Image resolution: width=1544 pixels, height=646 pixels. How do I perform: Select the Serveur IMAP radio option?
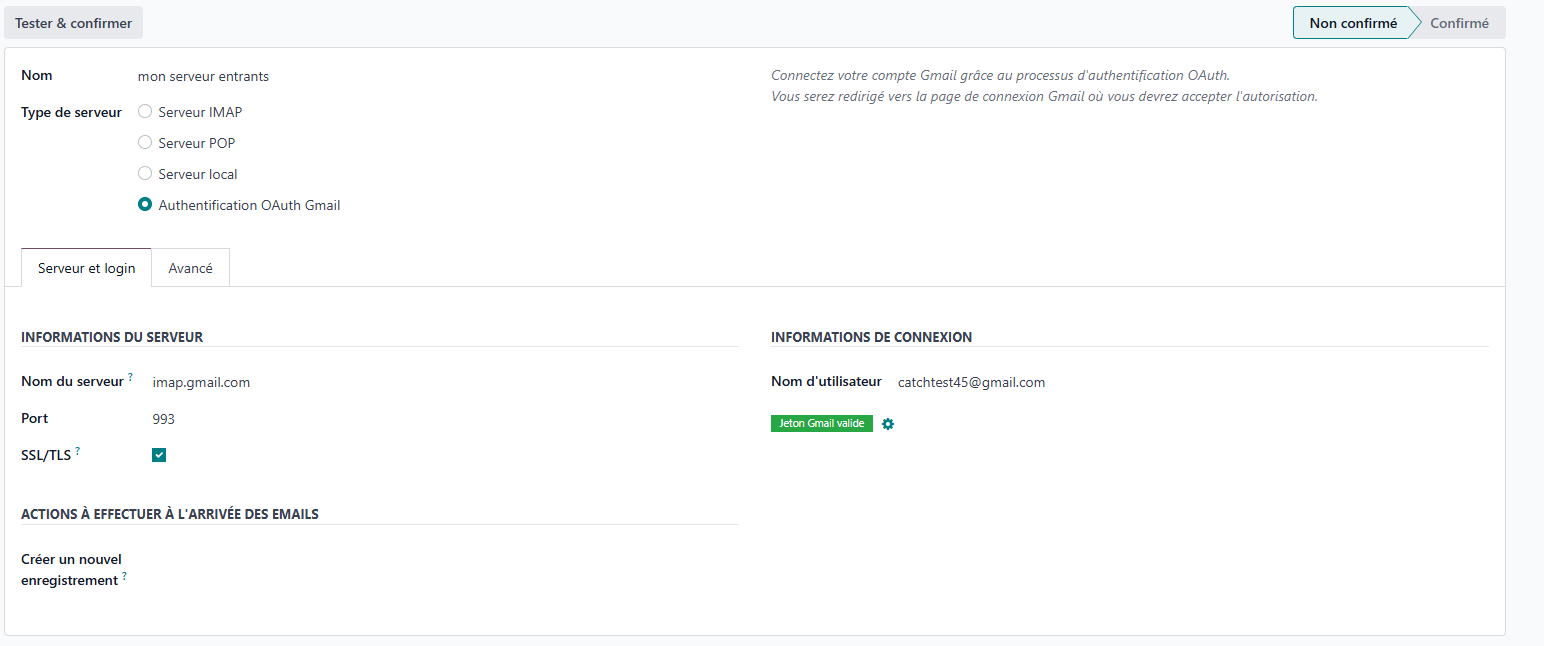pyautogui.click(x=145, y=112)
